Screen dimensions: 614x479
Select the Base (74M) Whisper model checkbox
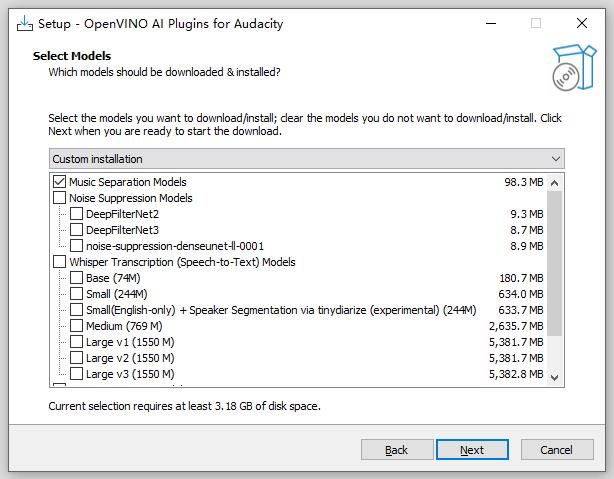[x=76, y=278]
